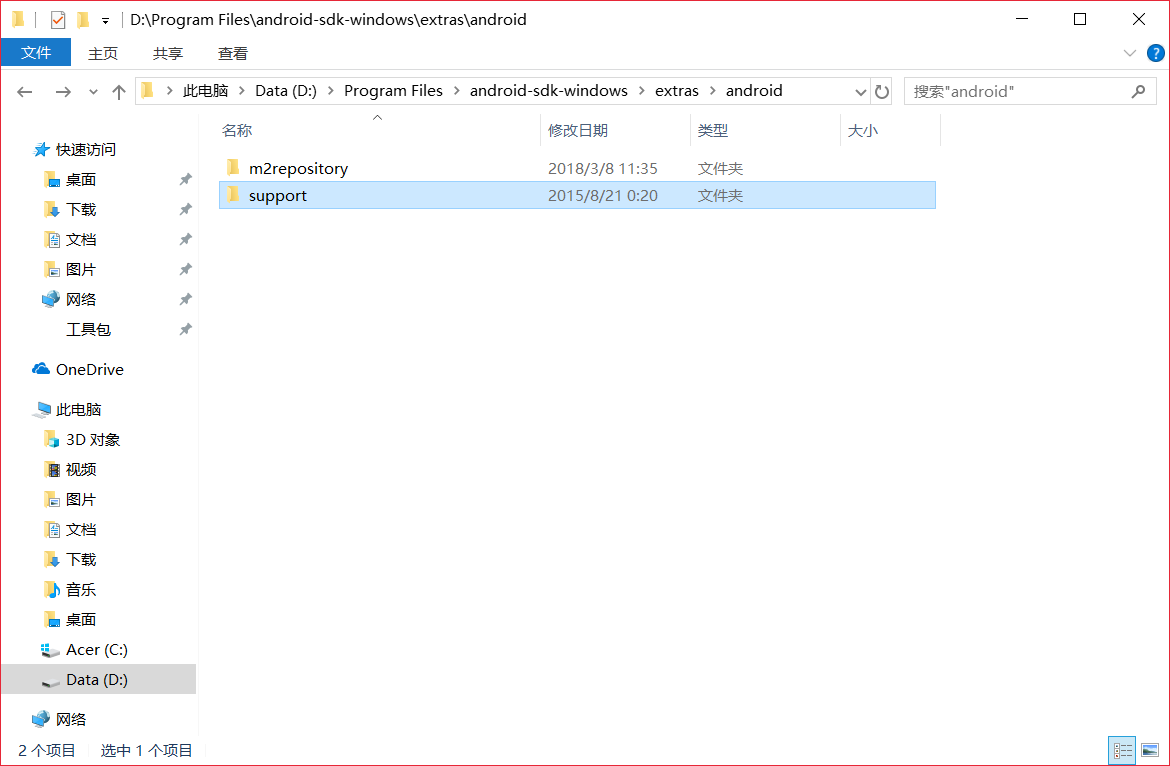
Task: Select 此电脑 in the navigation tree
Action: pyautogui.click(x=78, y=409)
